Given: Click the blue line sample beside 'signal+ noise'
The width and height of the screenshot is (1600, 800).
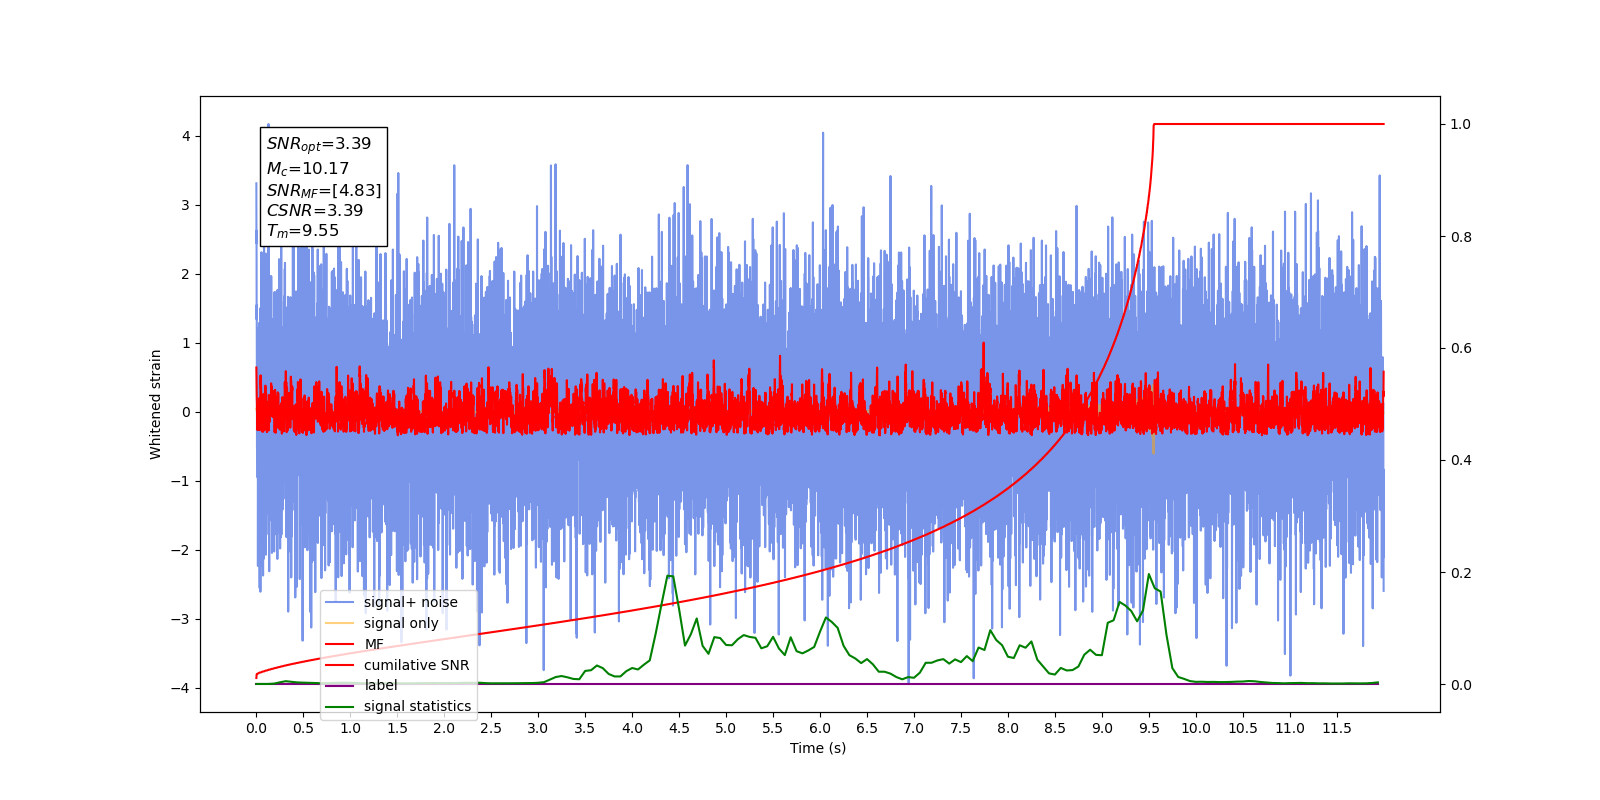Looking at the screenshot, I should tap(340, 602).
